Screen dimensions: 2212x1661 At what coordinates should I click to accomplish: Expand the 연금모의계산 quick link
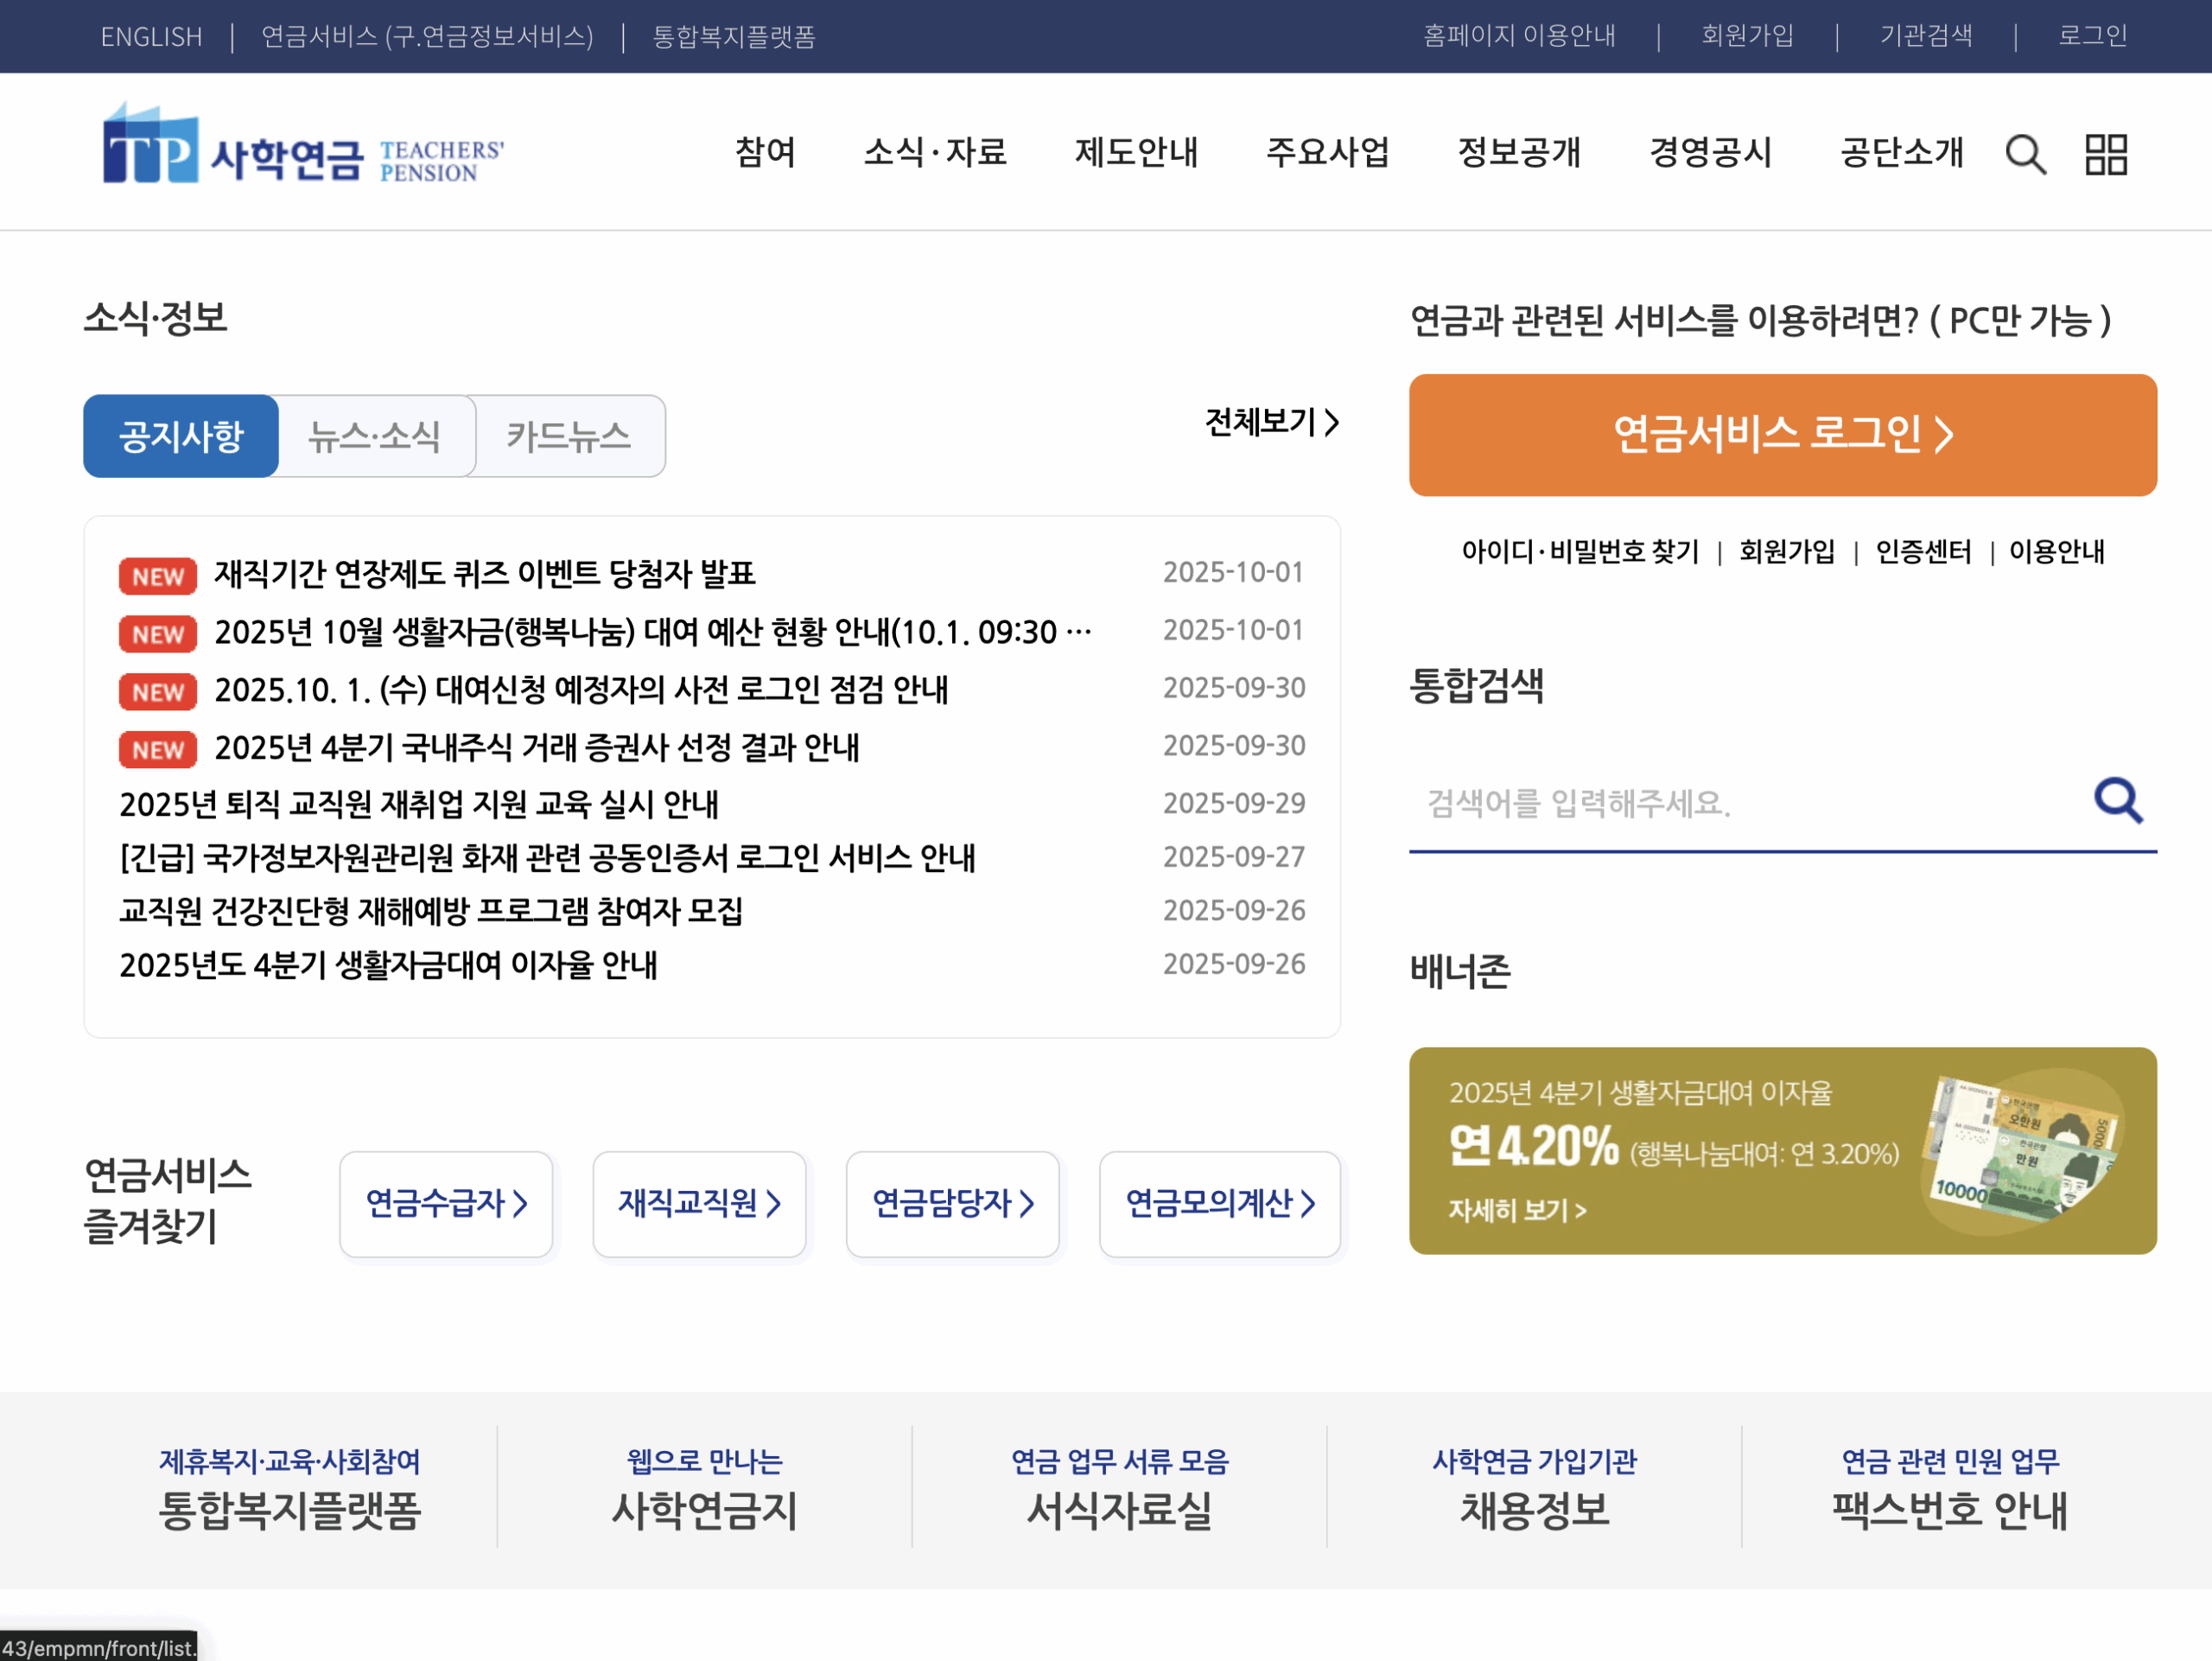[1220, 1204]
